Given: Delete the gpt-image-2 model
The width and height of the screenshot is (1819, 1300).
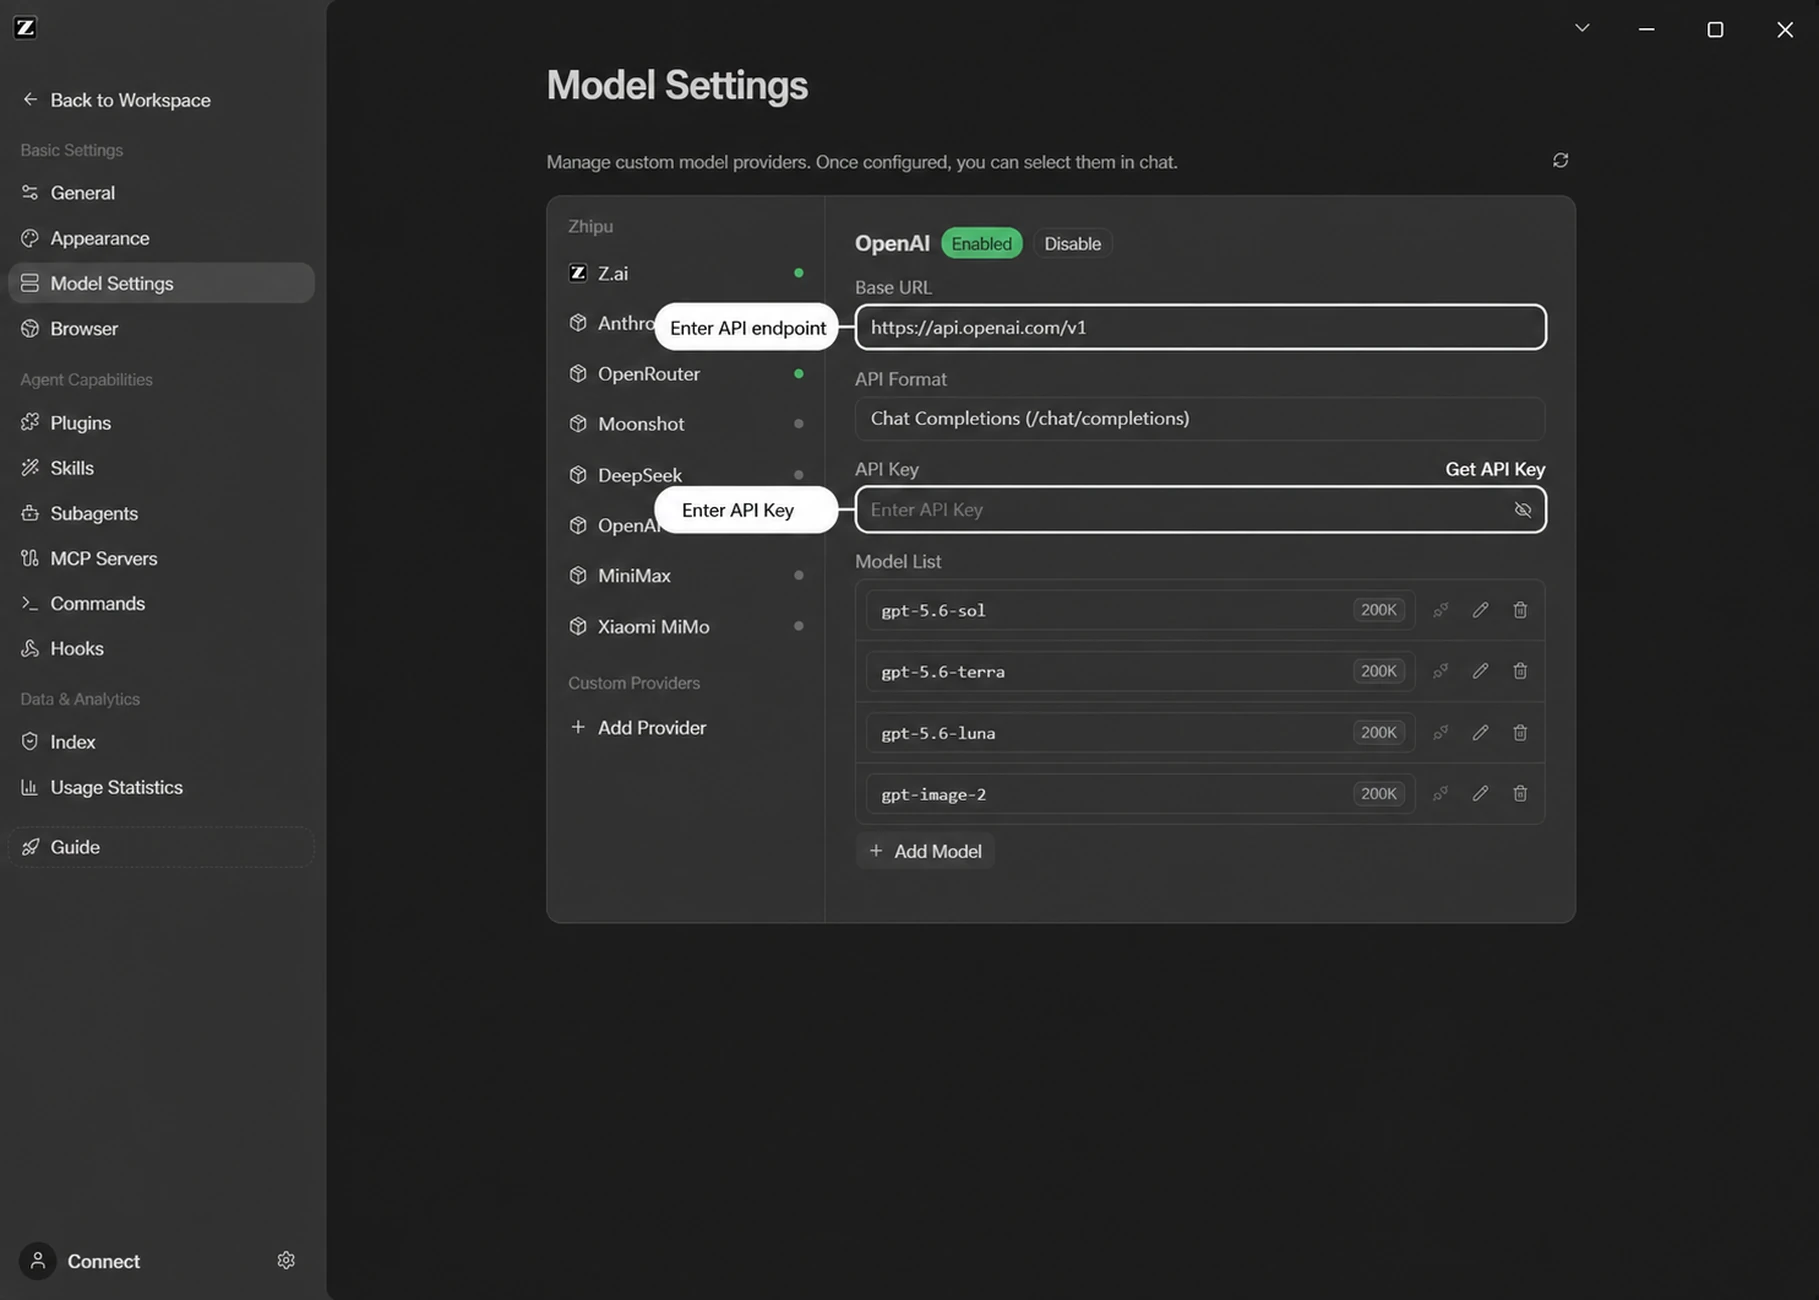Looking at the screenshot, I should [x=1520, y=794].
